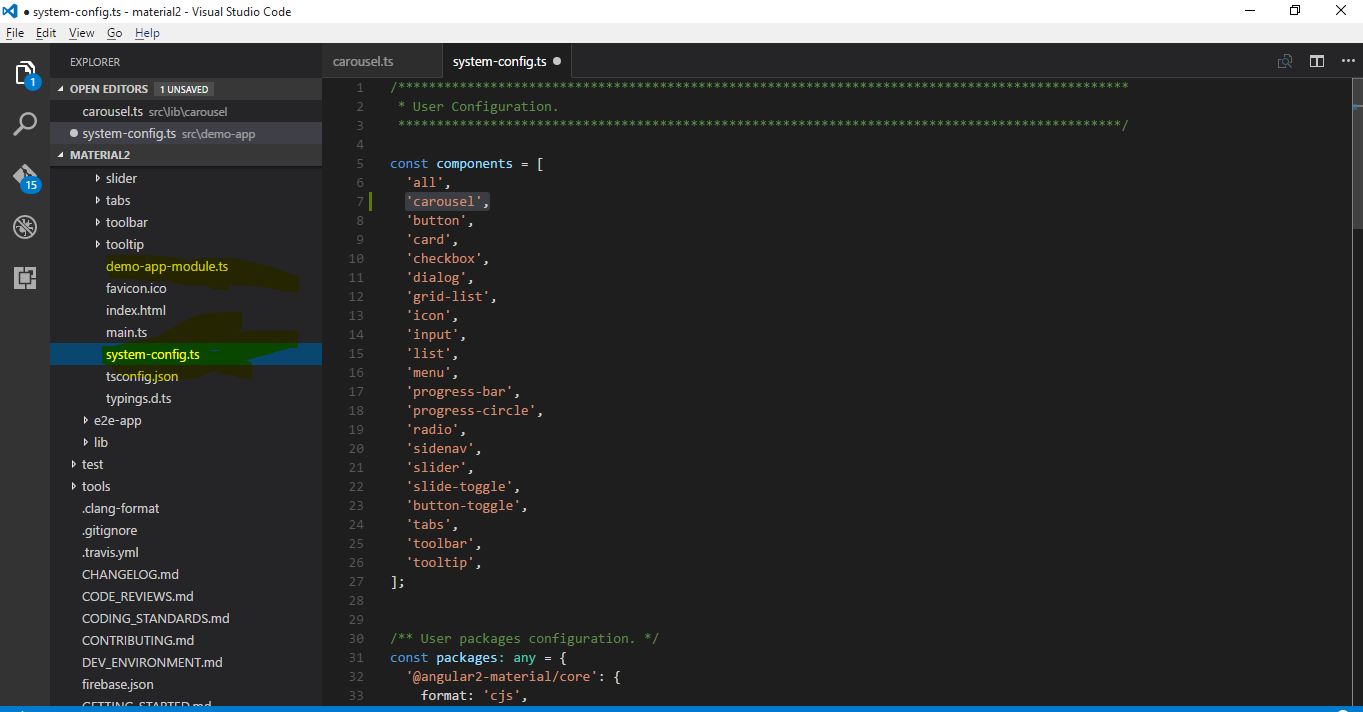Click the 'packages' variable on line 31
The height and width of the screenshot is (712, 1363).
click(x=466, y=657)
